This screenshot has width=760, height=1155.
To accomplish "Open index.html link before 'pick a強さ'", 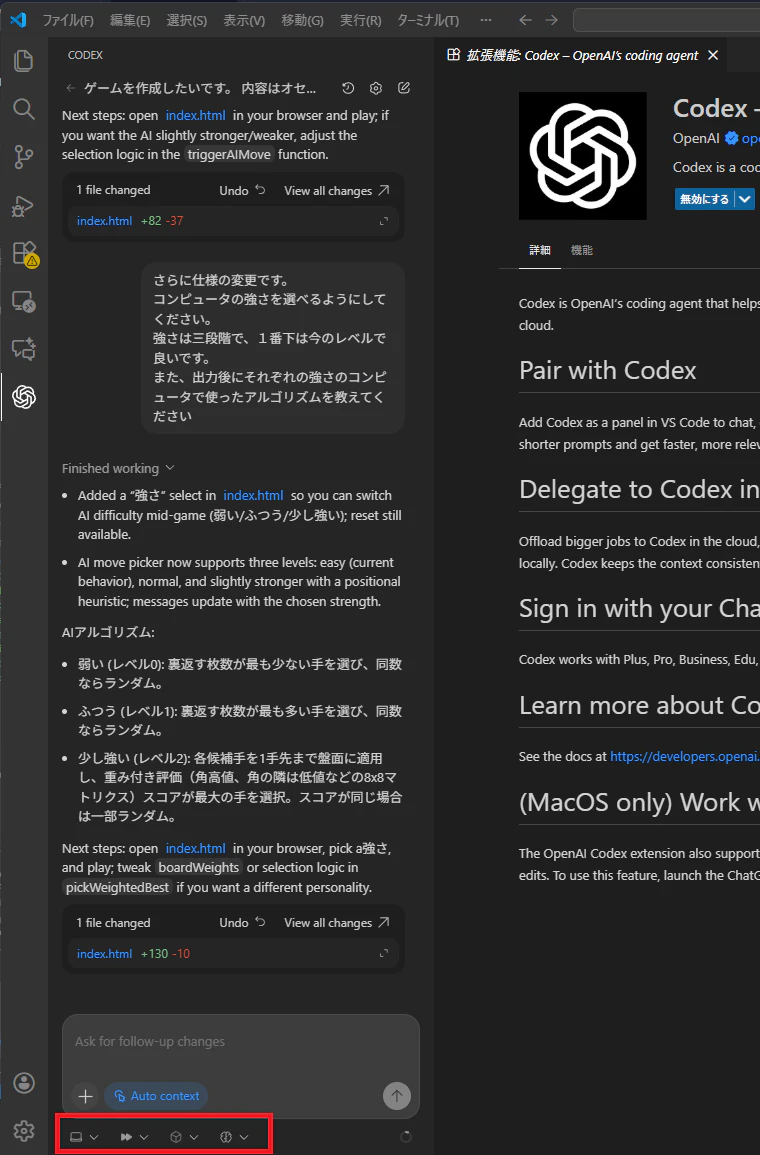I will coord(196,849).
